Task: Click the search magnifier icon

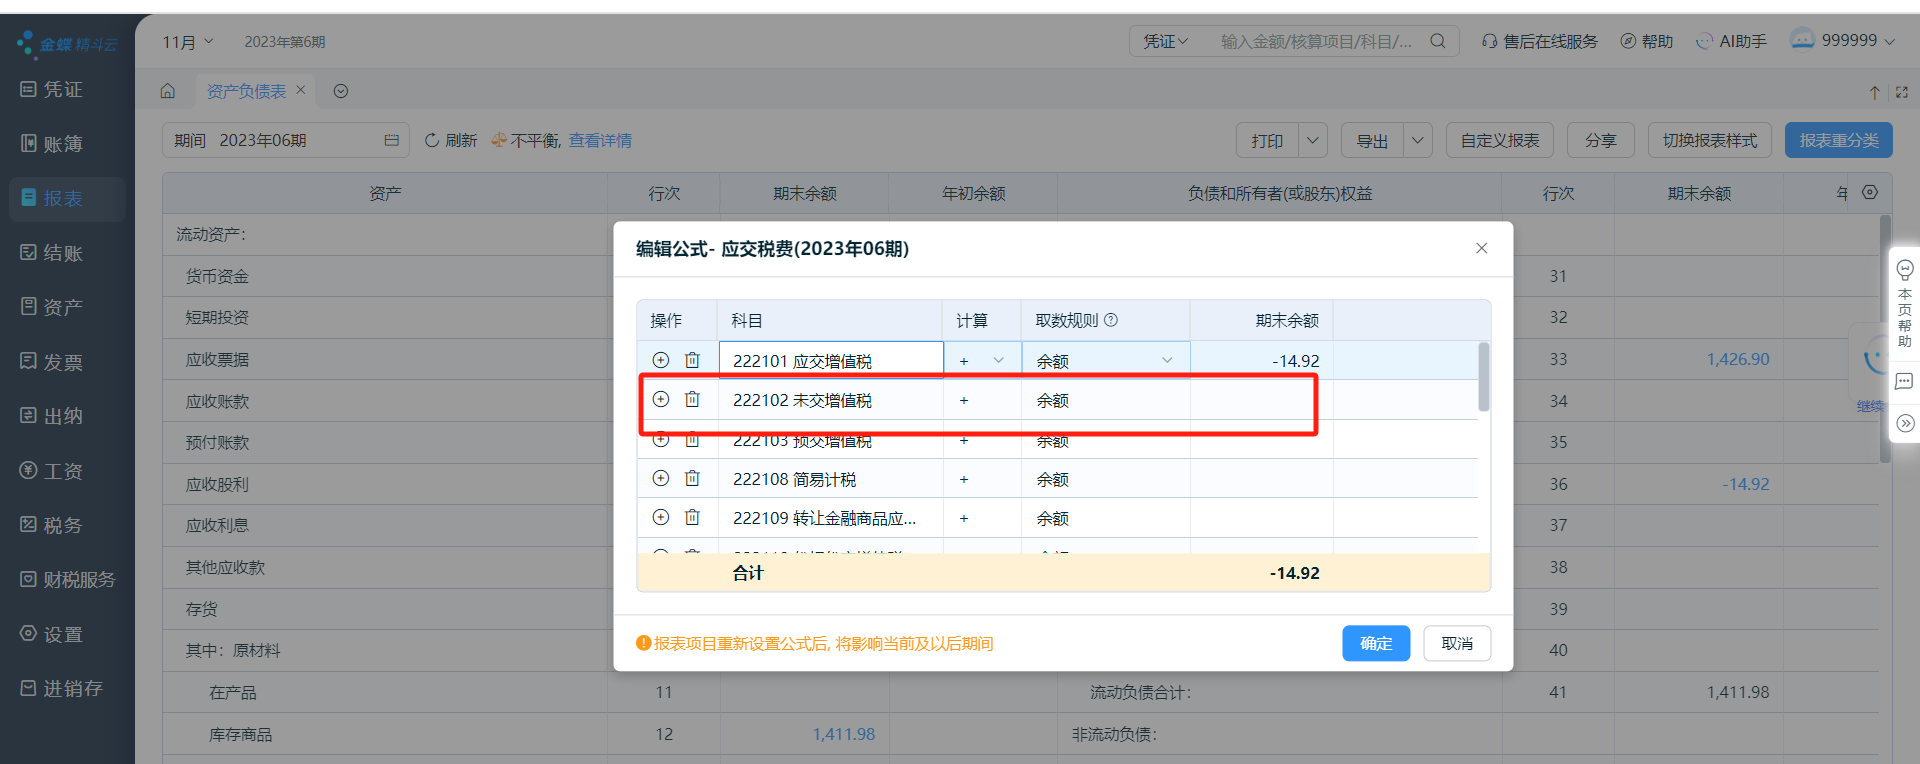Action: (x=1438, y=41)
